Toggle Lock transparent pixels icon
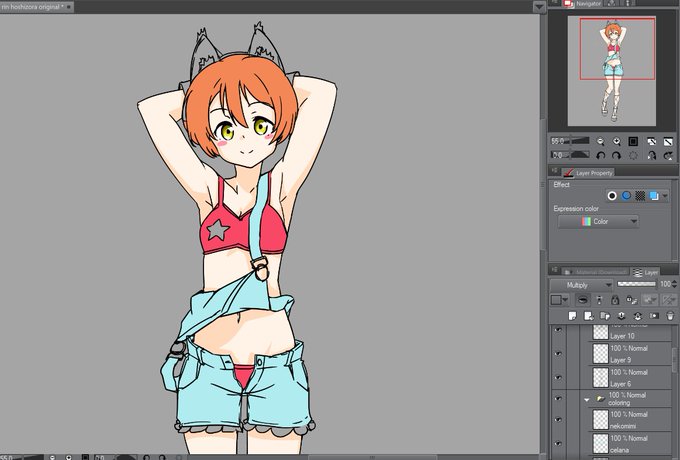This screenshot has width=680, height=460. (x=631, y=300)
